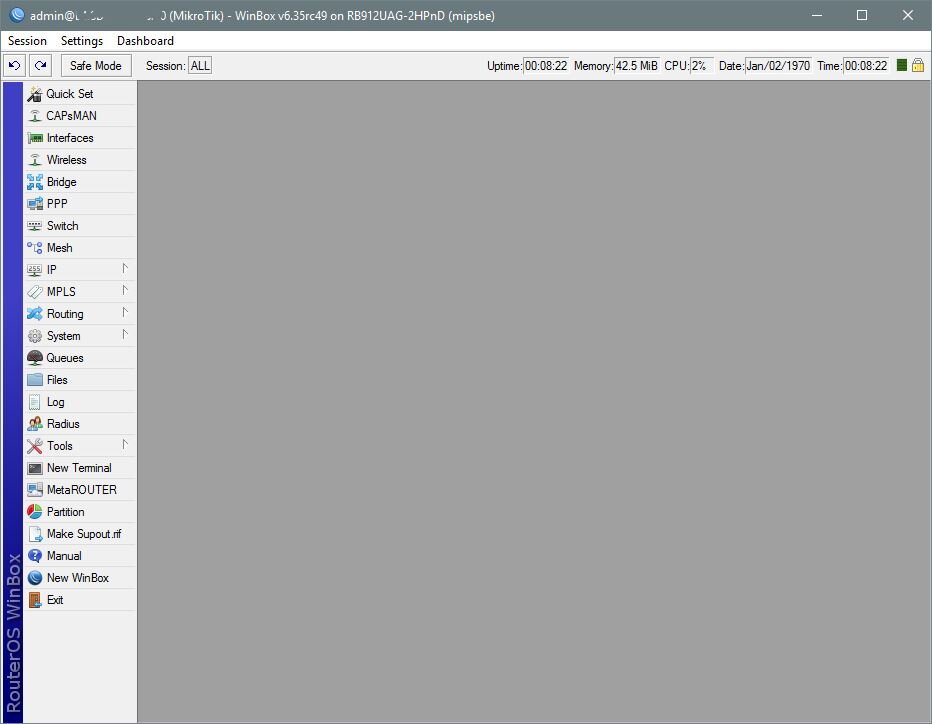
Task: Click the MetaROUTER icon
Action: [35, 490]
